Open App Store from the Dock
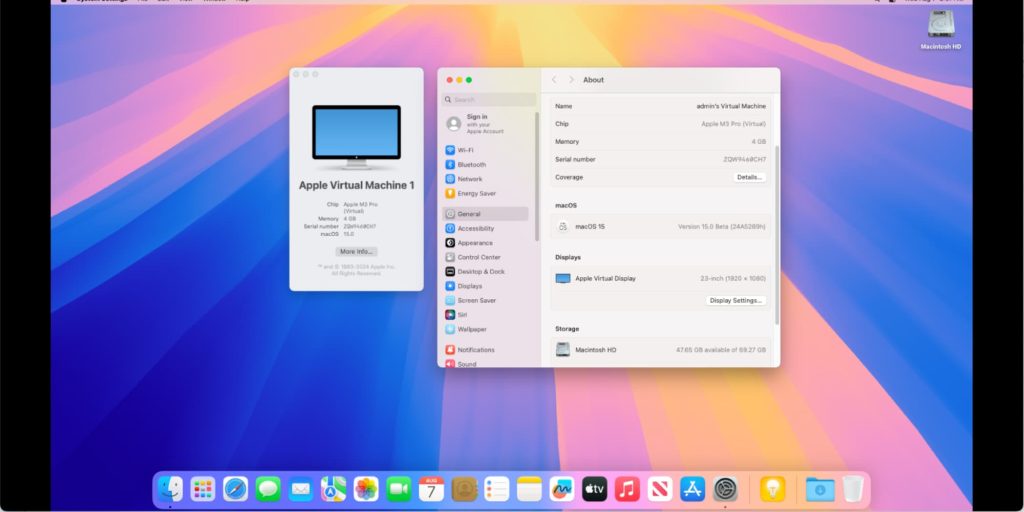This screenshot has height=512, width=1024. (x=692, y=489)
